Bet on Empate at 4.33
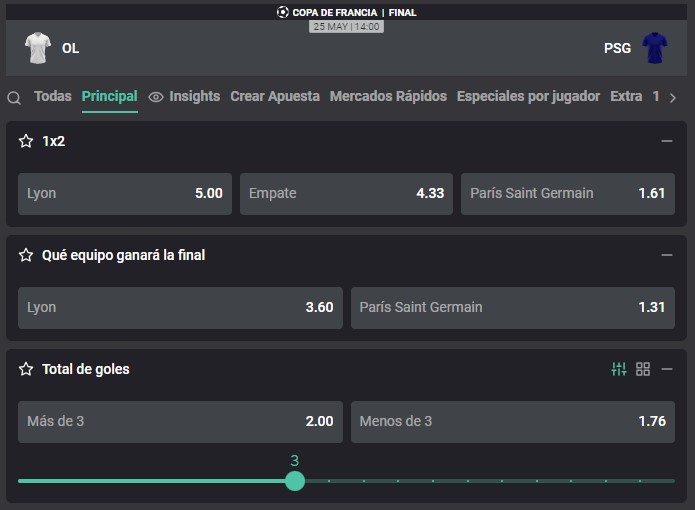The width and height of the screenshot is (695, 510). coord(346,194)
